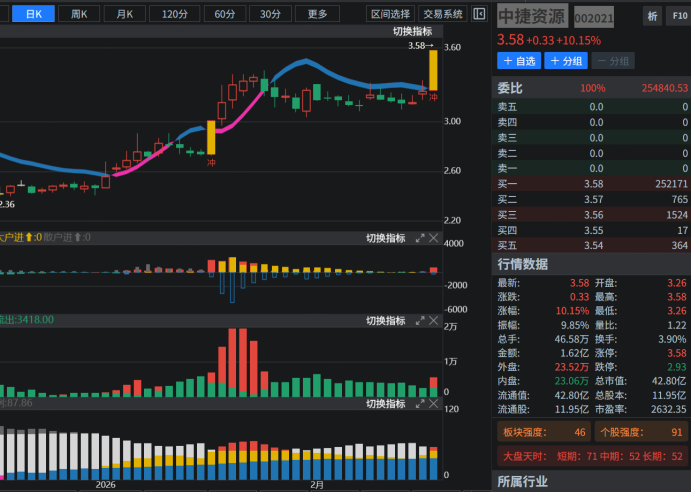Image resolution: width=691 pixels, height=492 pixels.
Task: Open the 交易系统 button
Action: (x=442, y=14)
